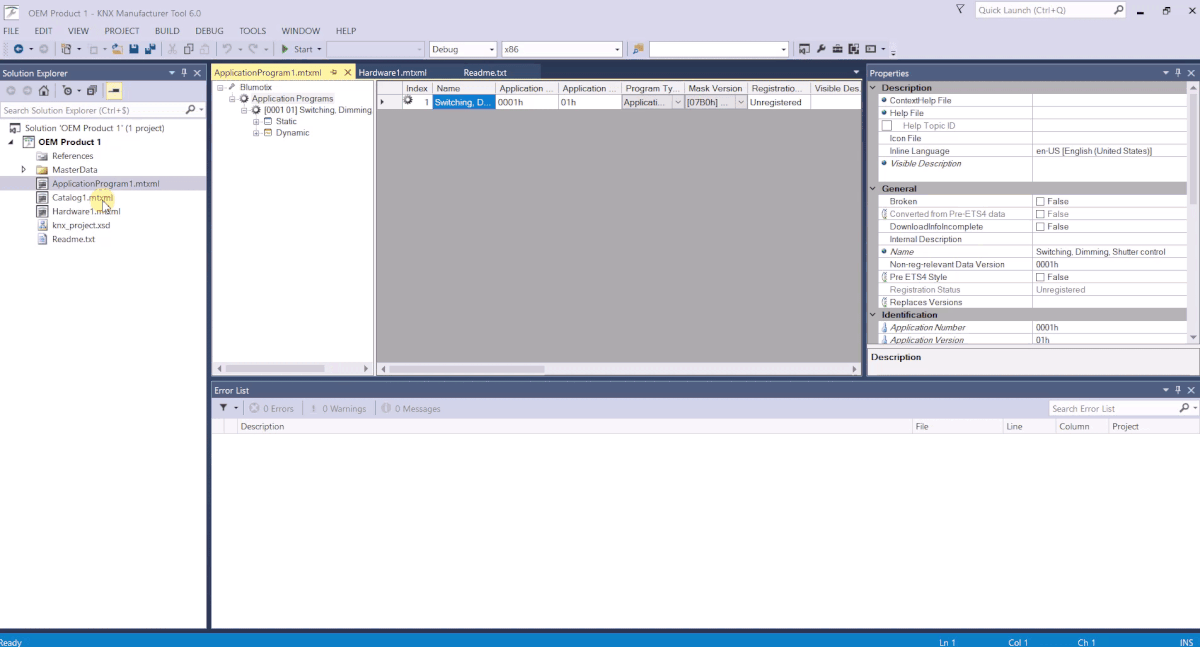Click the Start debugging button
The height and width of the screenshot is (647, 1200).
(297, 49)
